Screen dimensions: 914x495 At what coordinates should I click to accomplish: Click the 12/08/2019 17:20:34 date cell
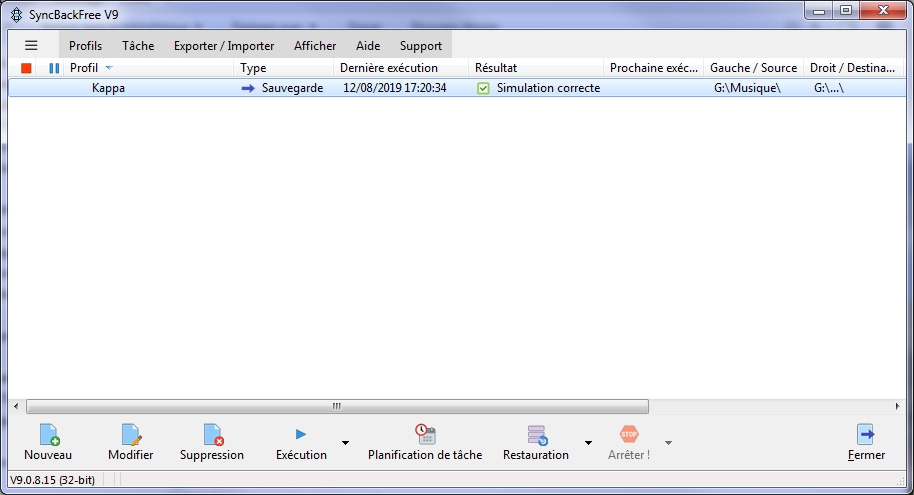[x=395, y=88]
